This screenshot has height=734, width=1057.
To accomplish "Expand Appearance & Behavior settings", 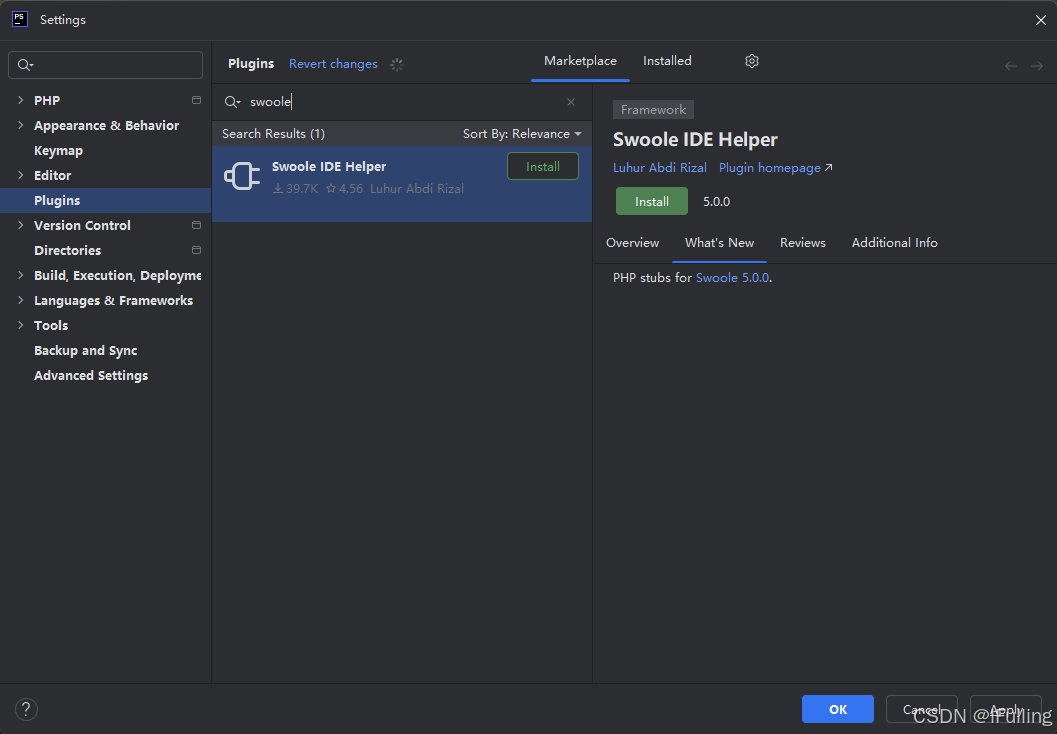I will pos(20,125).
